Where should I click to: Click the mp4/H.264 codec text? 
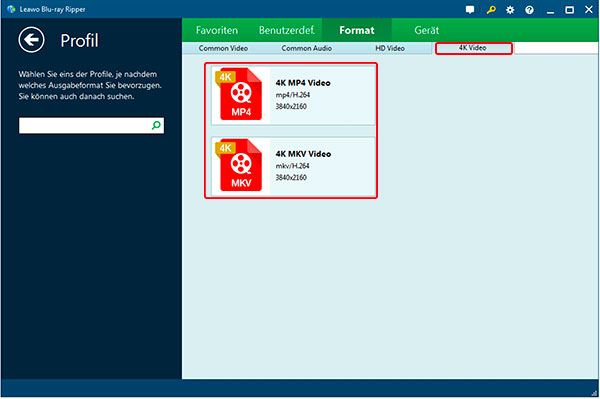coord(293,95)
